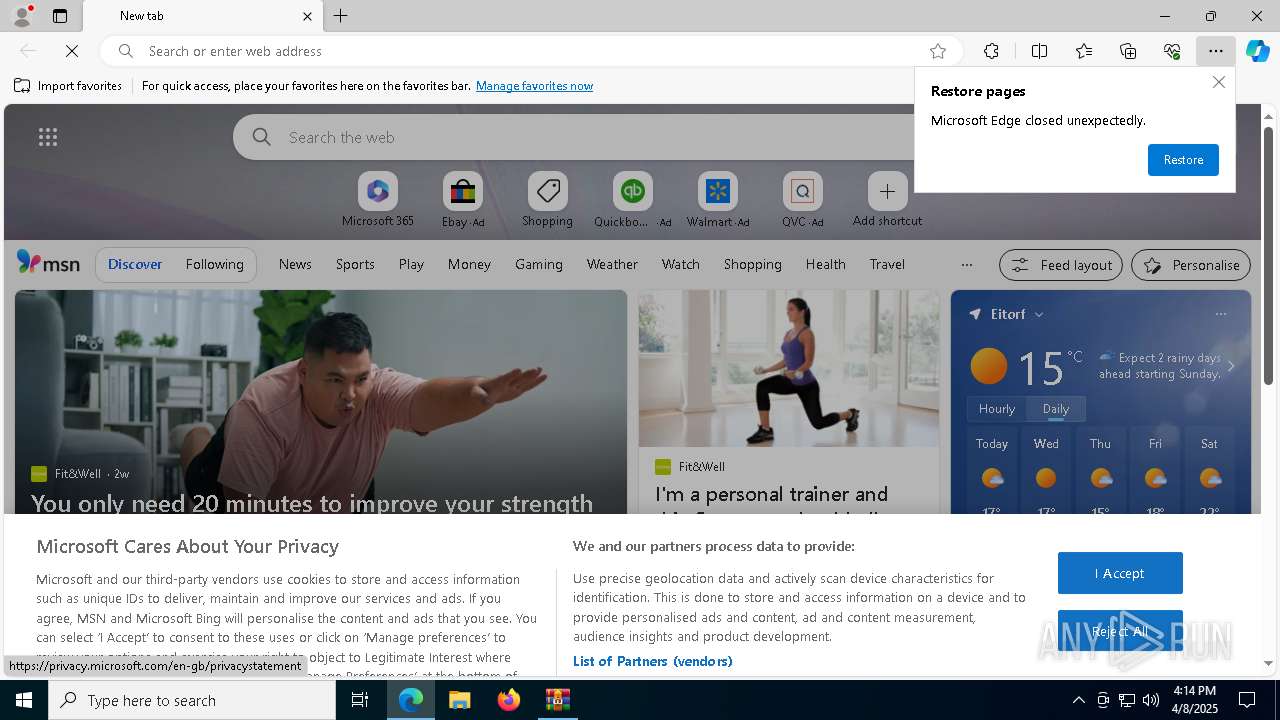Open the Watch section
The image size is (1280, 720).
click(x=681, y=264)
